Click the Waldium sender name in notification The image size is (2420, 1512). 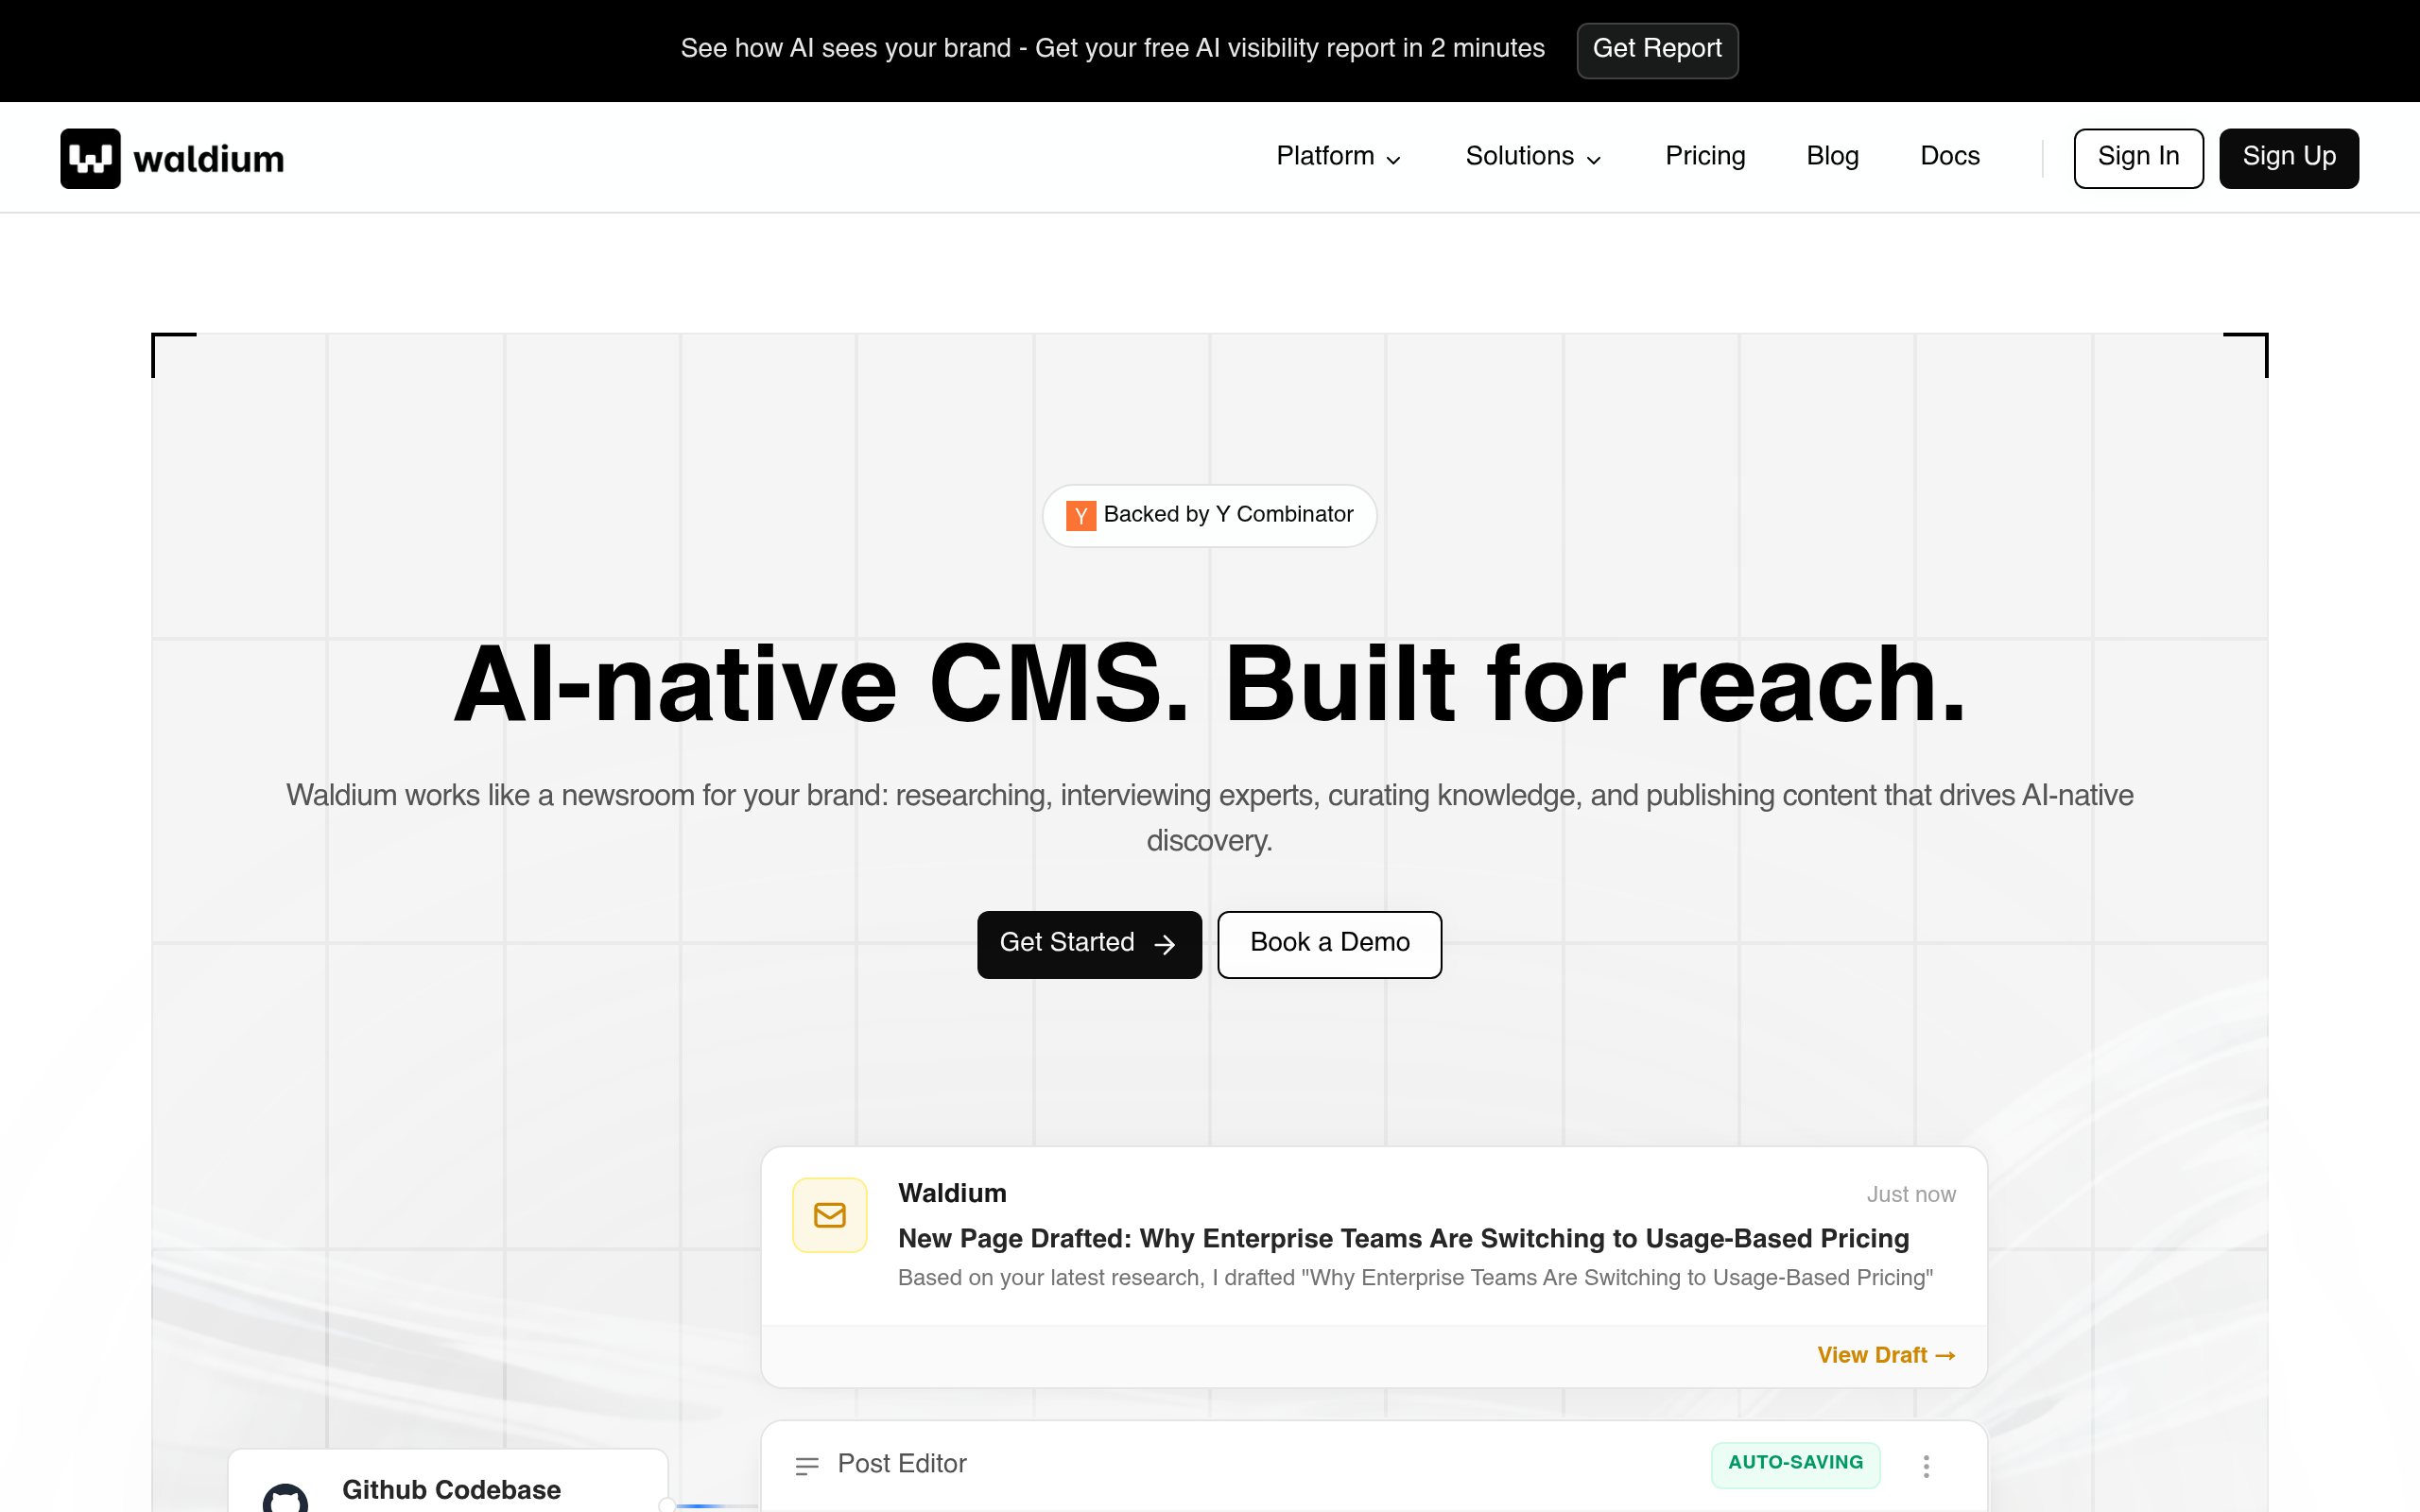pos(952,1194)
